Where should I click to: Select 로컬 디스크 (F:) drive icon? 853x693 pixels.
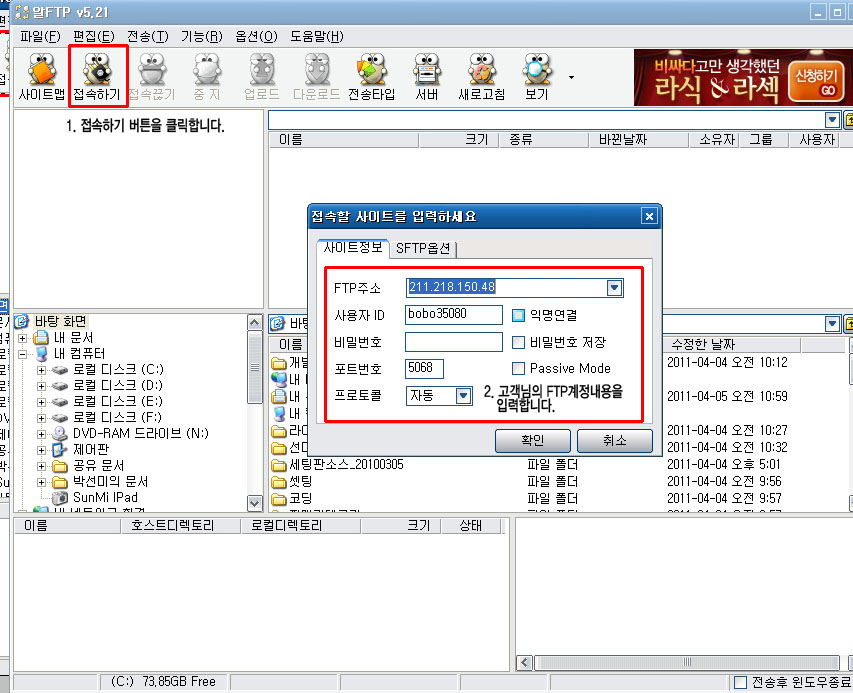[60, 418]
